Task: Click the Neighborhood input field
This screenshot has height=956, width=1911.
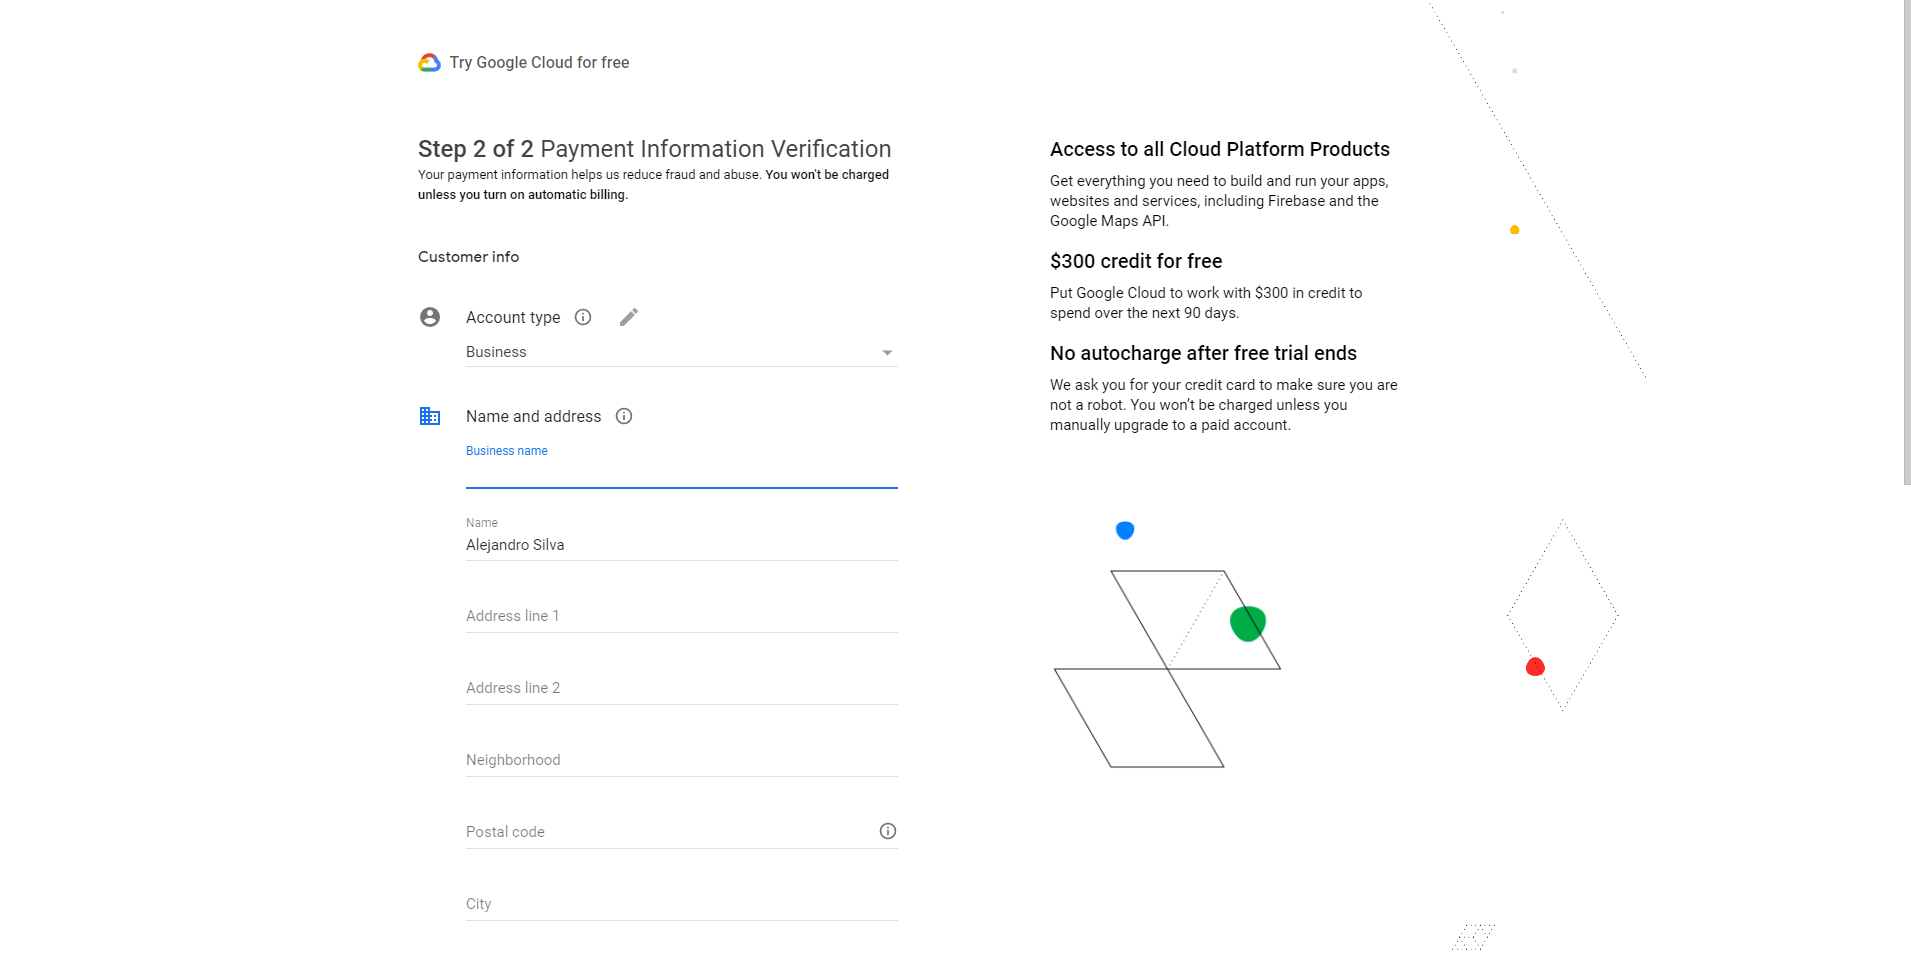Action: coord(680,760)
